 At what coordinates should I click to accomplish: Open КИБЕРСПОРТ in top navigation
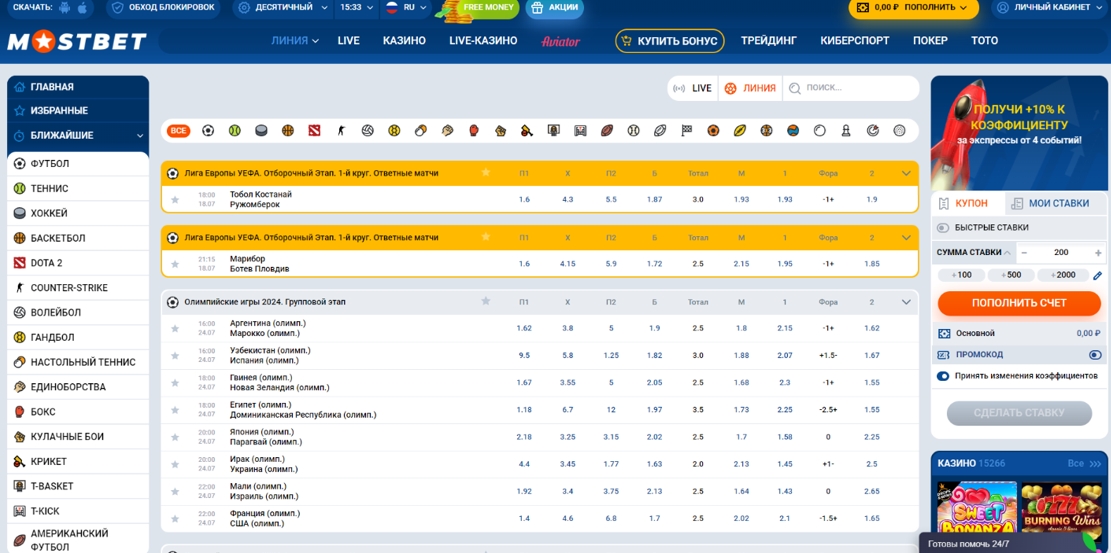pos(855,41)
